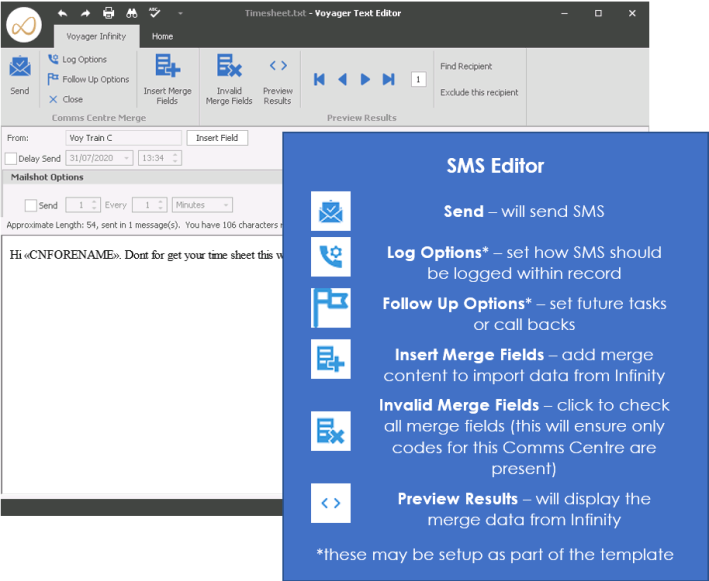Open the Minutes interval dropdown

point(226,205)
